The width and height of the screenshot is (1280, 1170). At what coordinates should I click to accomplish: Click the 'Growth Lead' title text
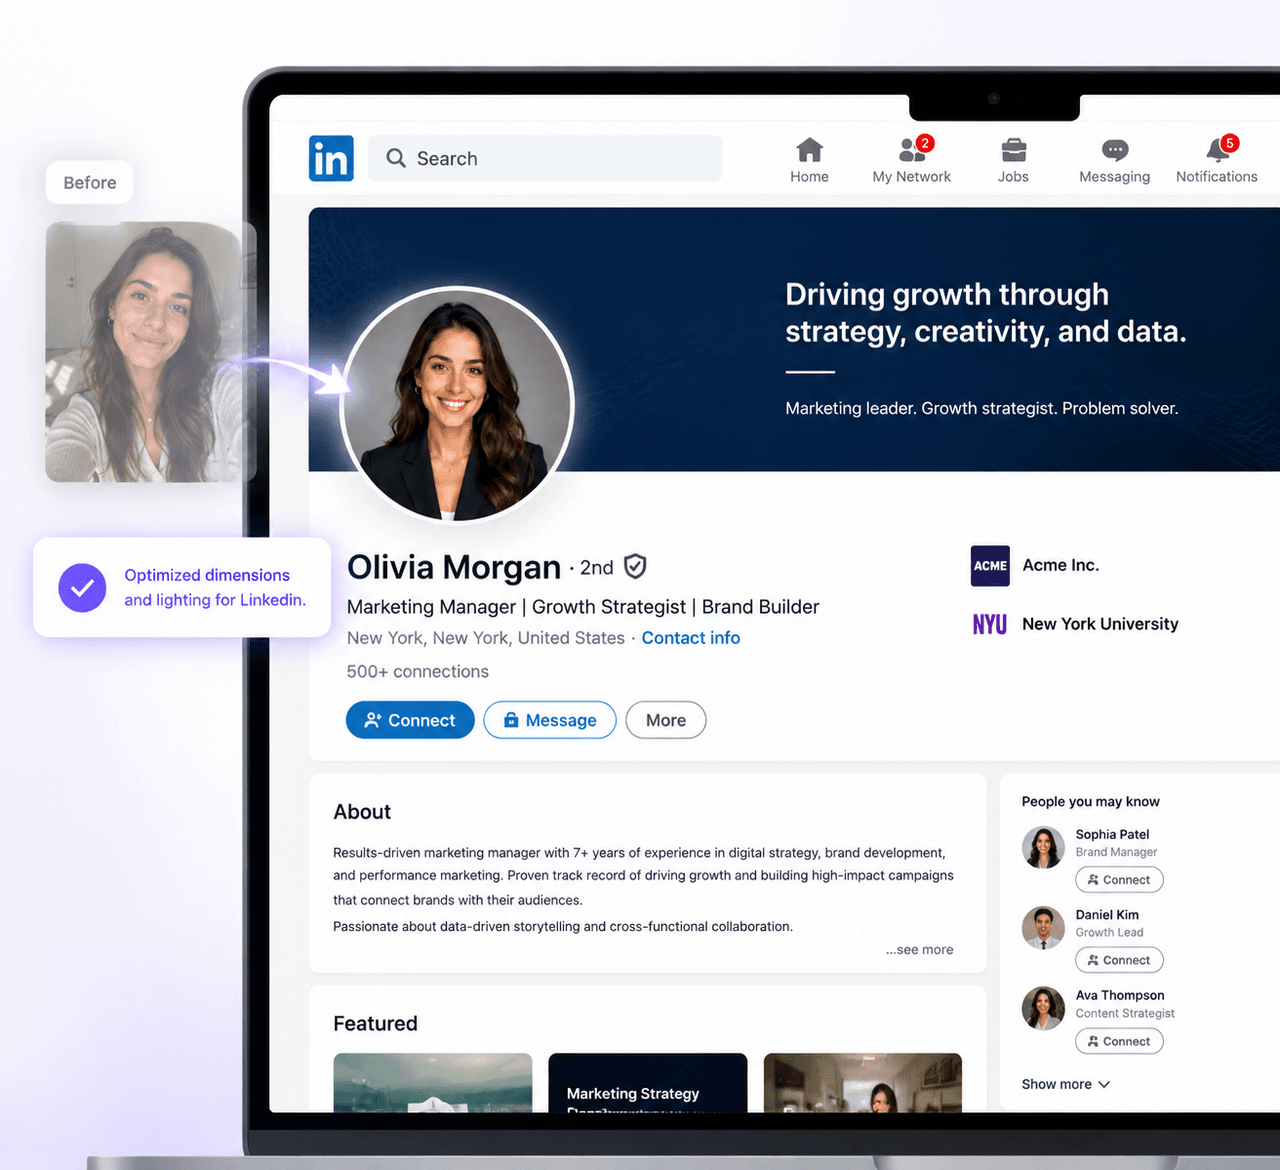1109,932
